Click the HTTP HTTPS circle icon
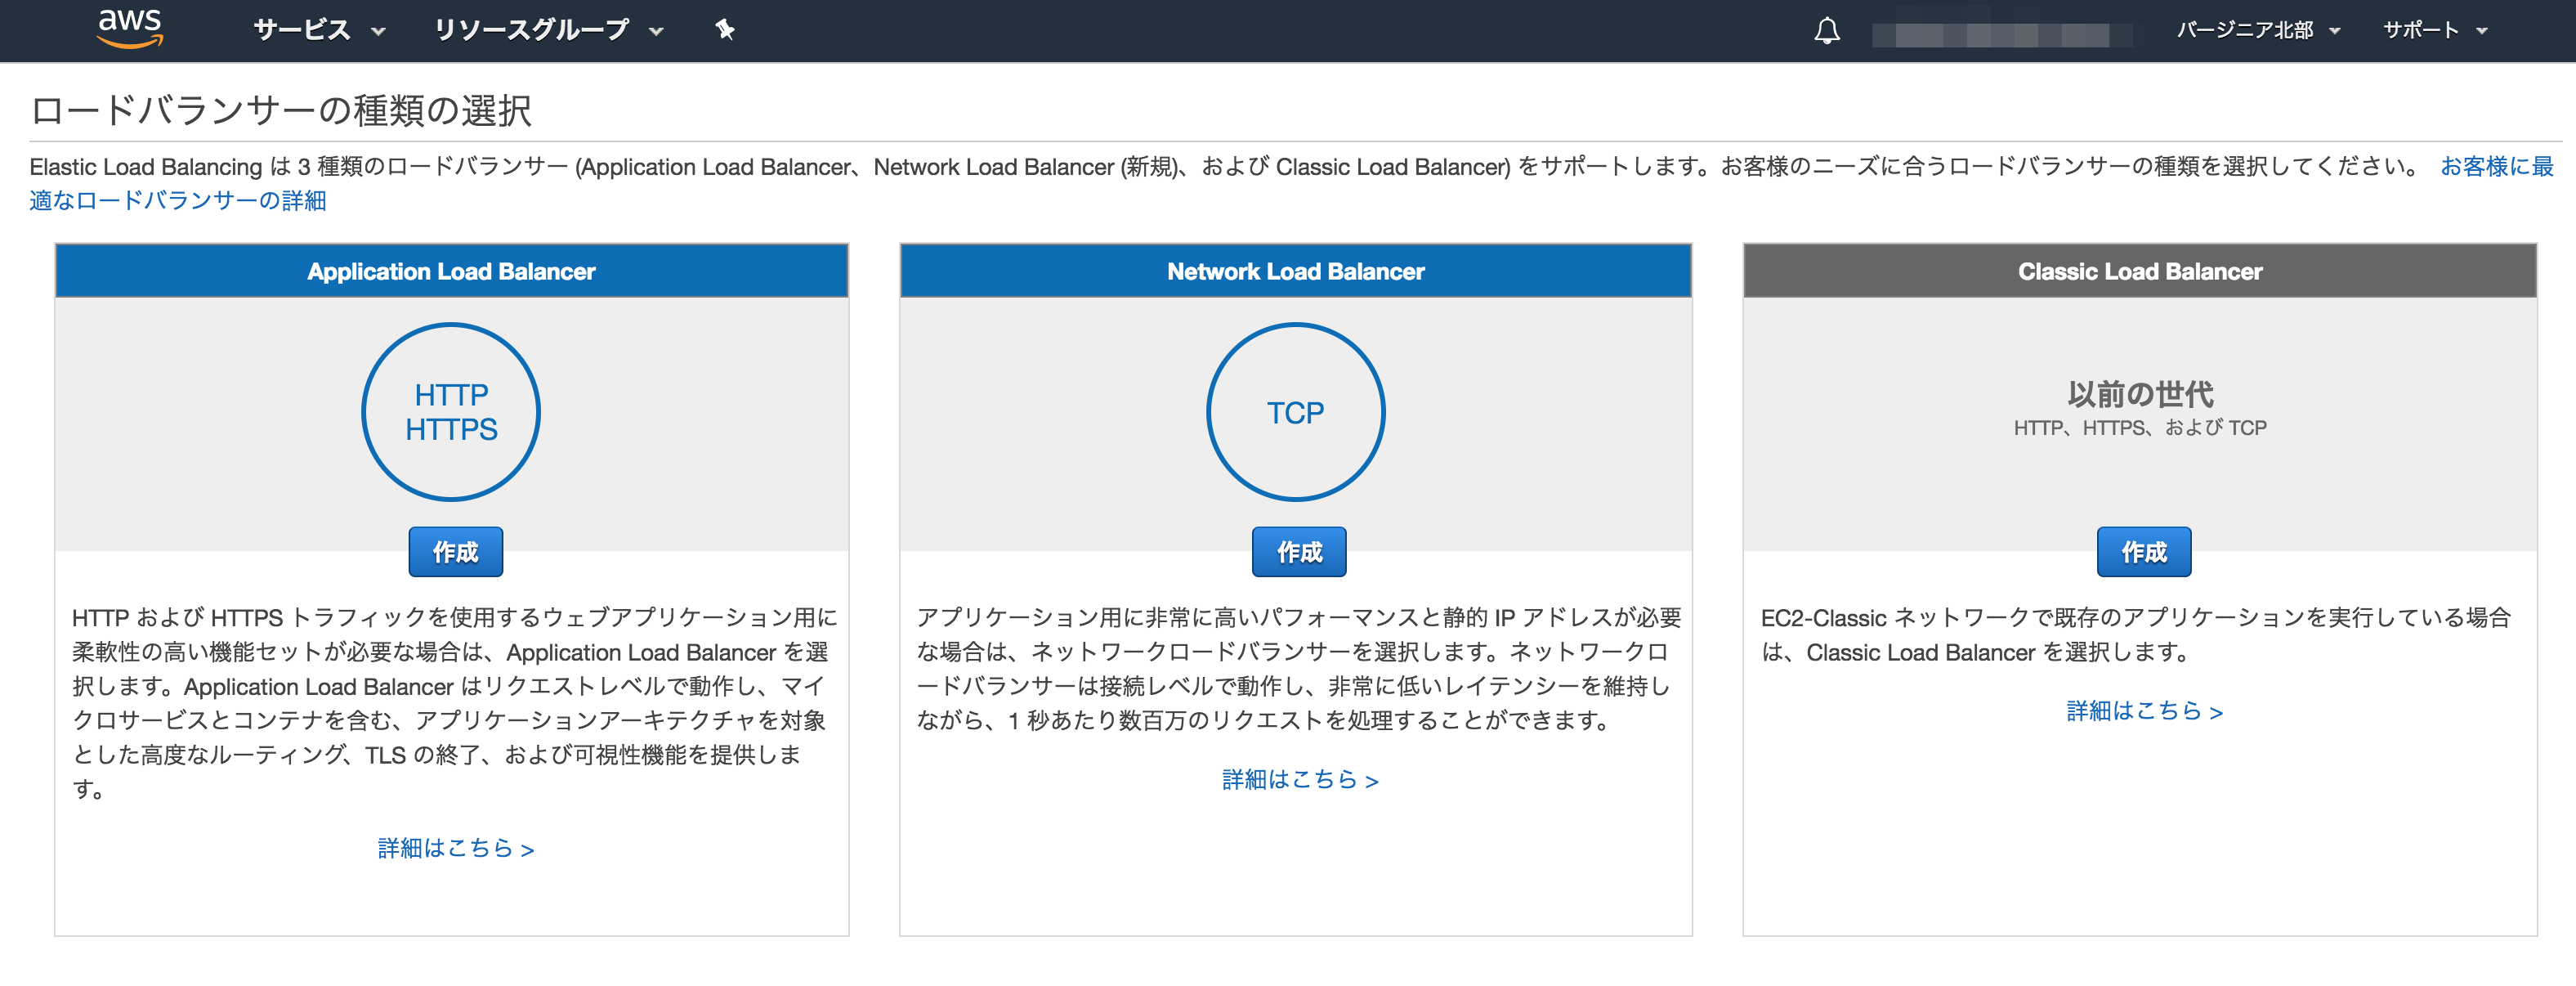This screenshot has height=986, width=2576. [x=451, y=412]
